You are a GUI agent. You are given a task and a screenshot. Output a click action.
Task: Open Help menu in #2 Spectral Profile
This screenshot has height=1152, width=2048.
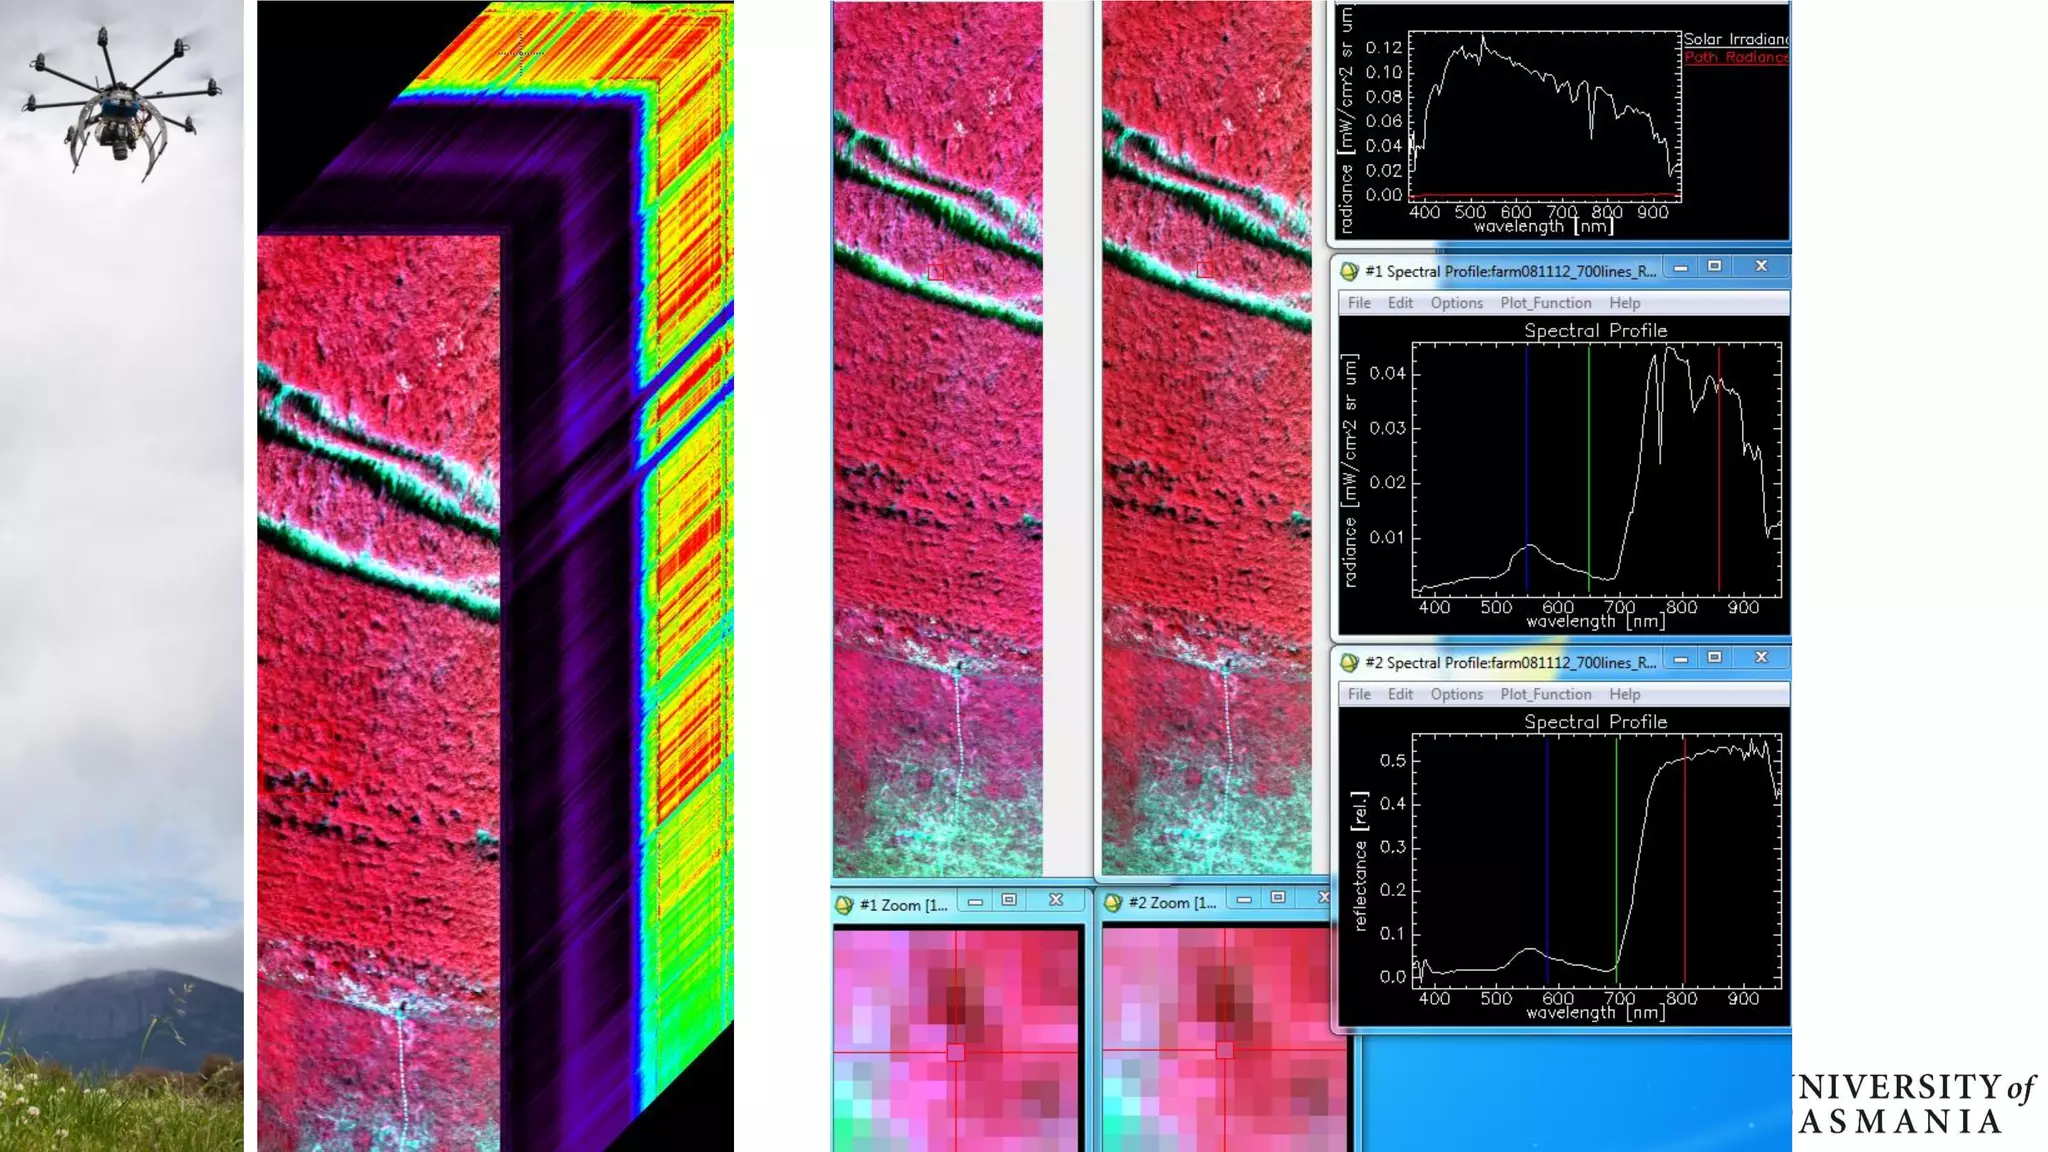point(1624,694)
